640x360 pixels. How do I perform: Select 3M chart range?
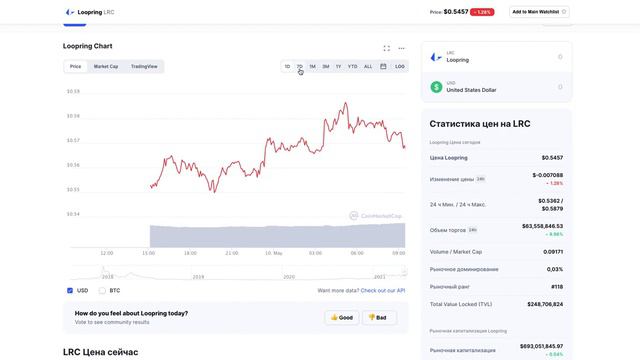coord(326,66)
